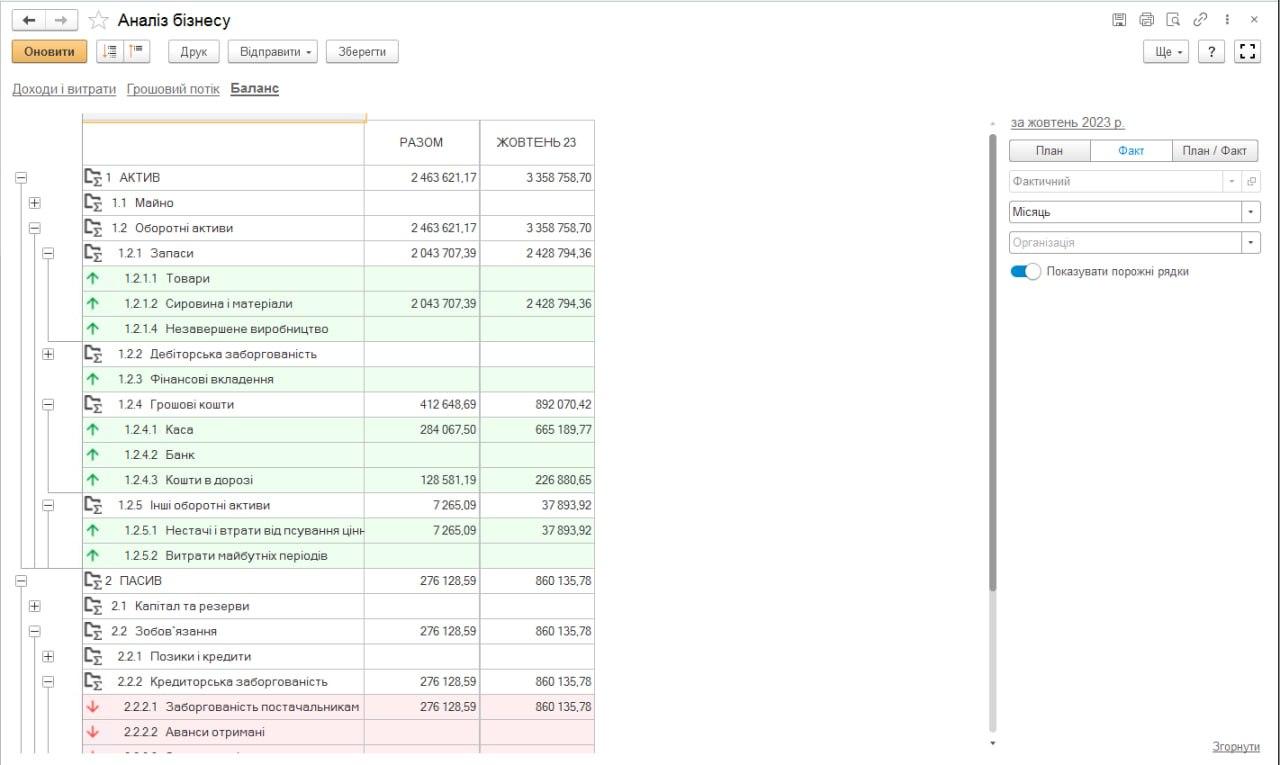Image resolution: width=1280 pixels, height=765 pixels.
Task: Click the printer icon in title bar
Action: tap(1146, 19)
